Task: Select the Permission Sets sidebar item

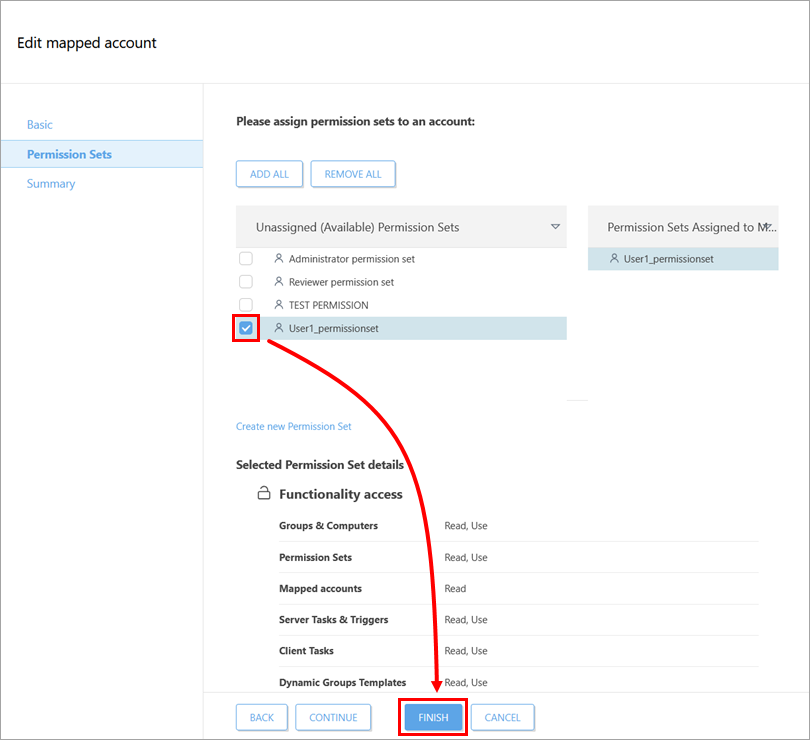Action: 69,154
